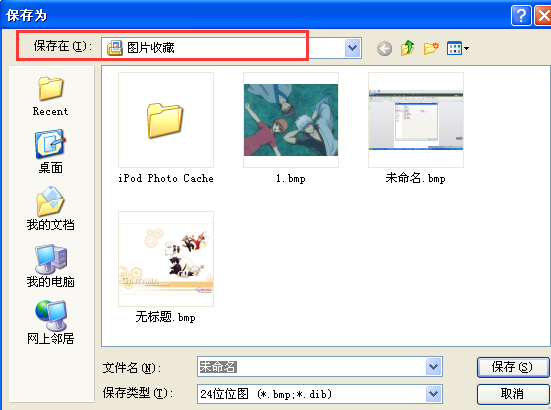Click the 无标题.bmp file name label

pos(166,317)
